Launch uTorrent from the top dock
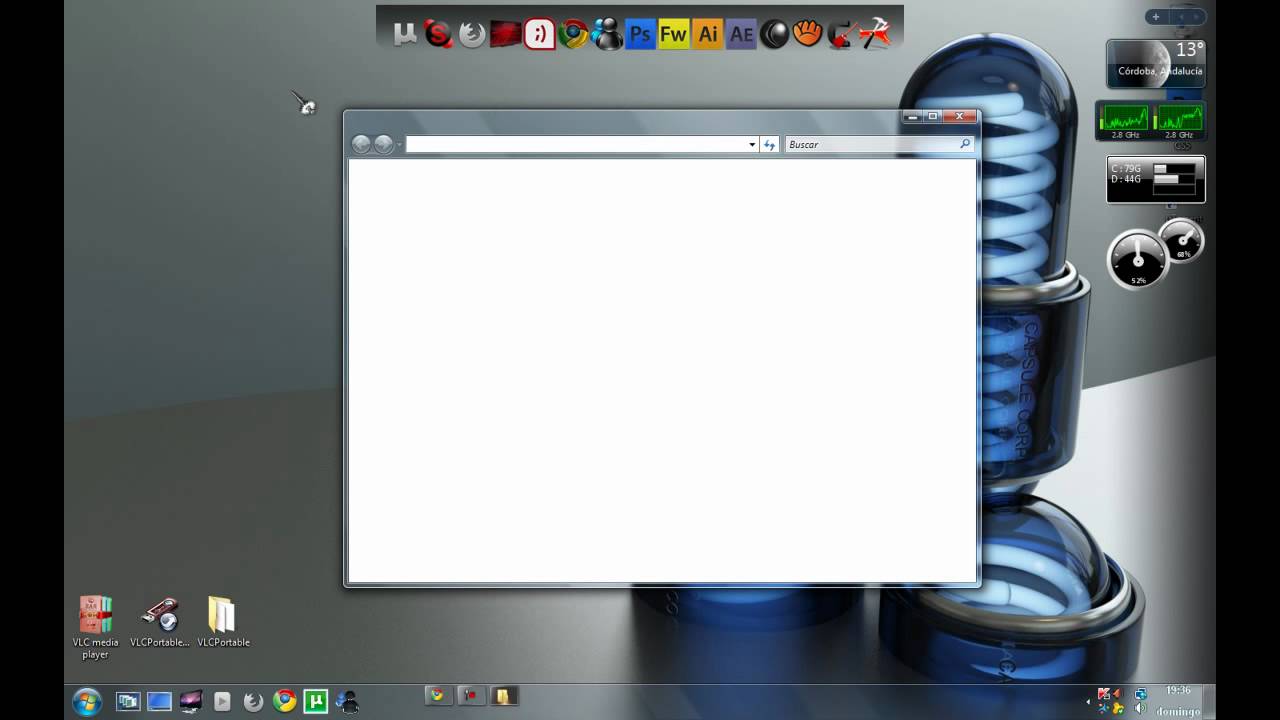The image size is (1280, 720). coord(405,35)
